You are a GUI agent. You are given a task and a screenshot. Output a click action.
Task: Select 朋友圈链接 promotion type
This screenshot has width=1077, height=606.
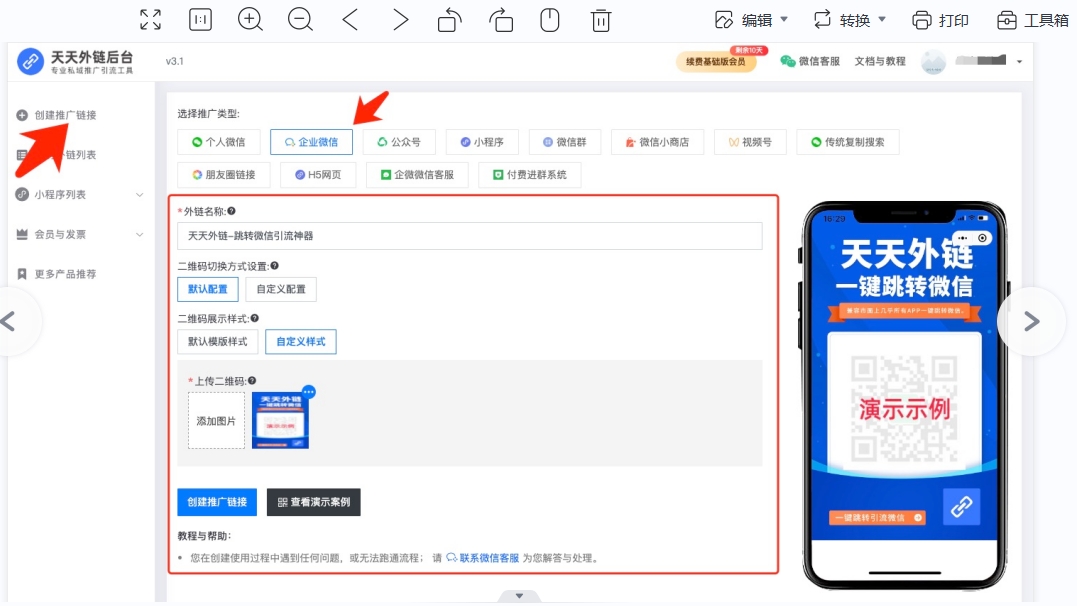(224, 175)
